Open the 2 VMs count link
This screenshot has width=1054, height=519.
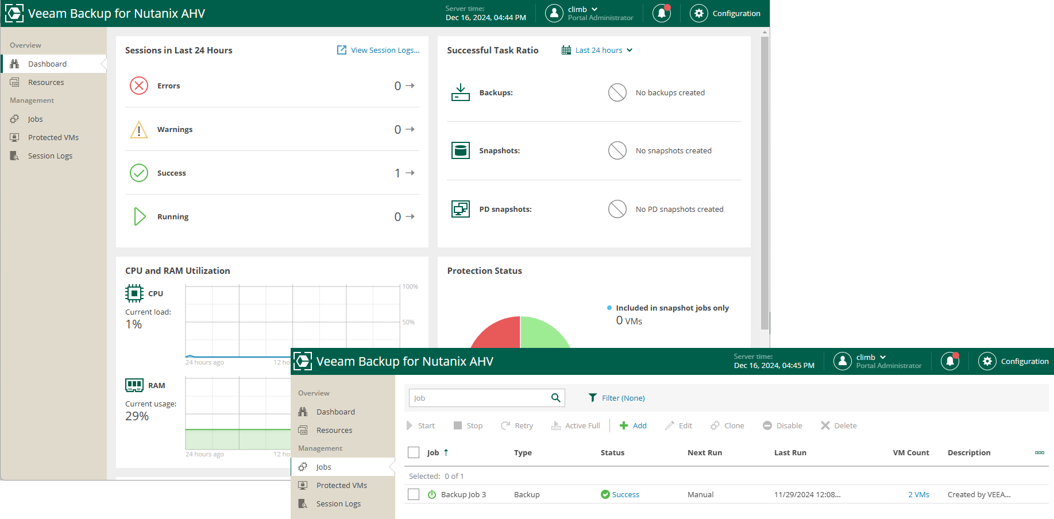tap(919, 494)
